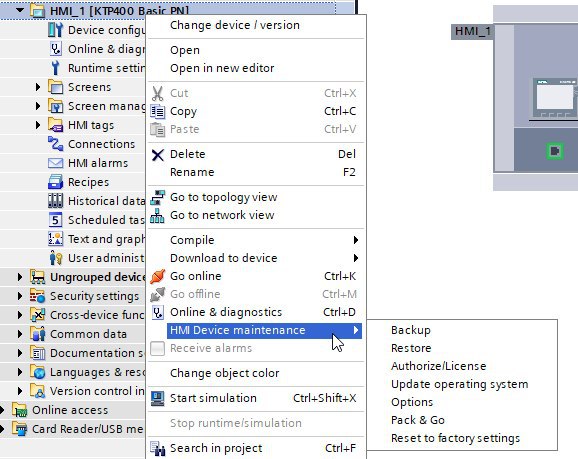
Task: Click the Version control interface icon
Action: 38,391
